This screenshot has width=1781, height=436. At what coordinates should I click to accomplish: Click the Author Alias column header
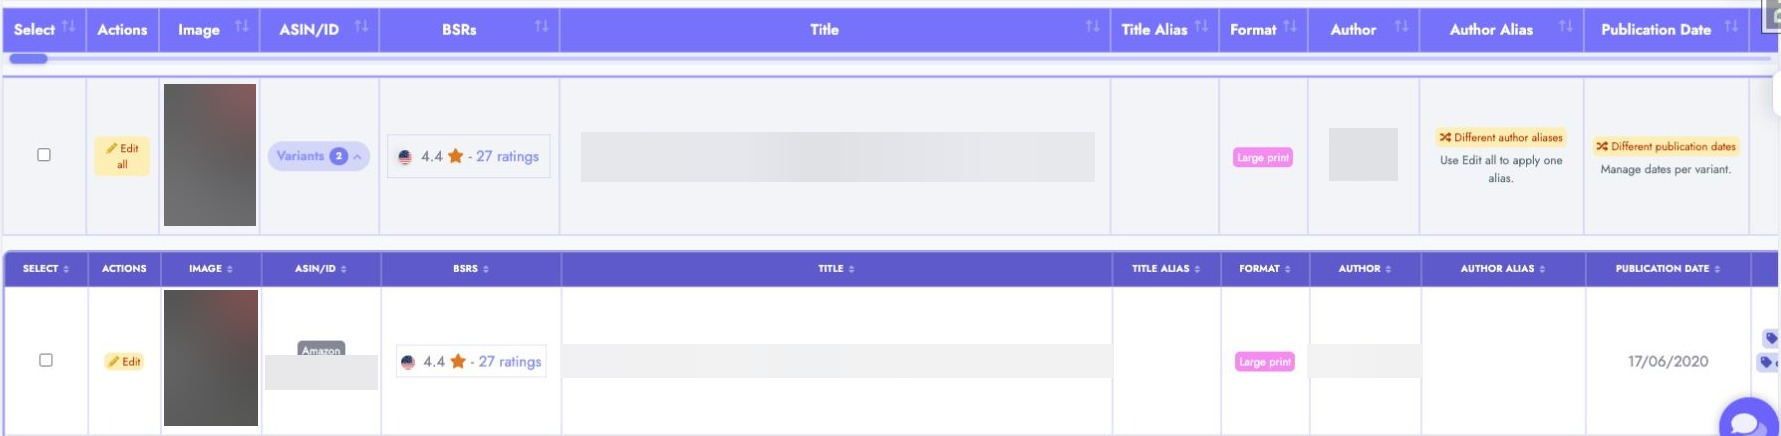pos(1491,30)
